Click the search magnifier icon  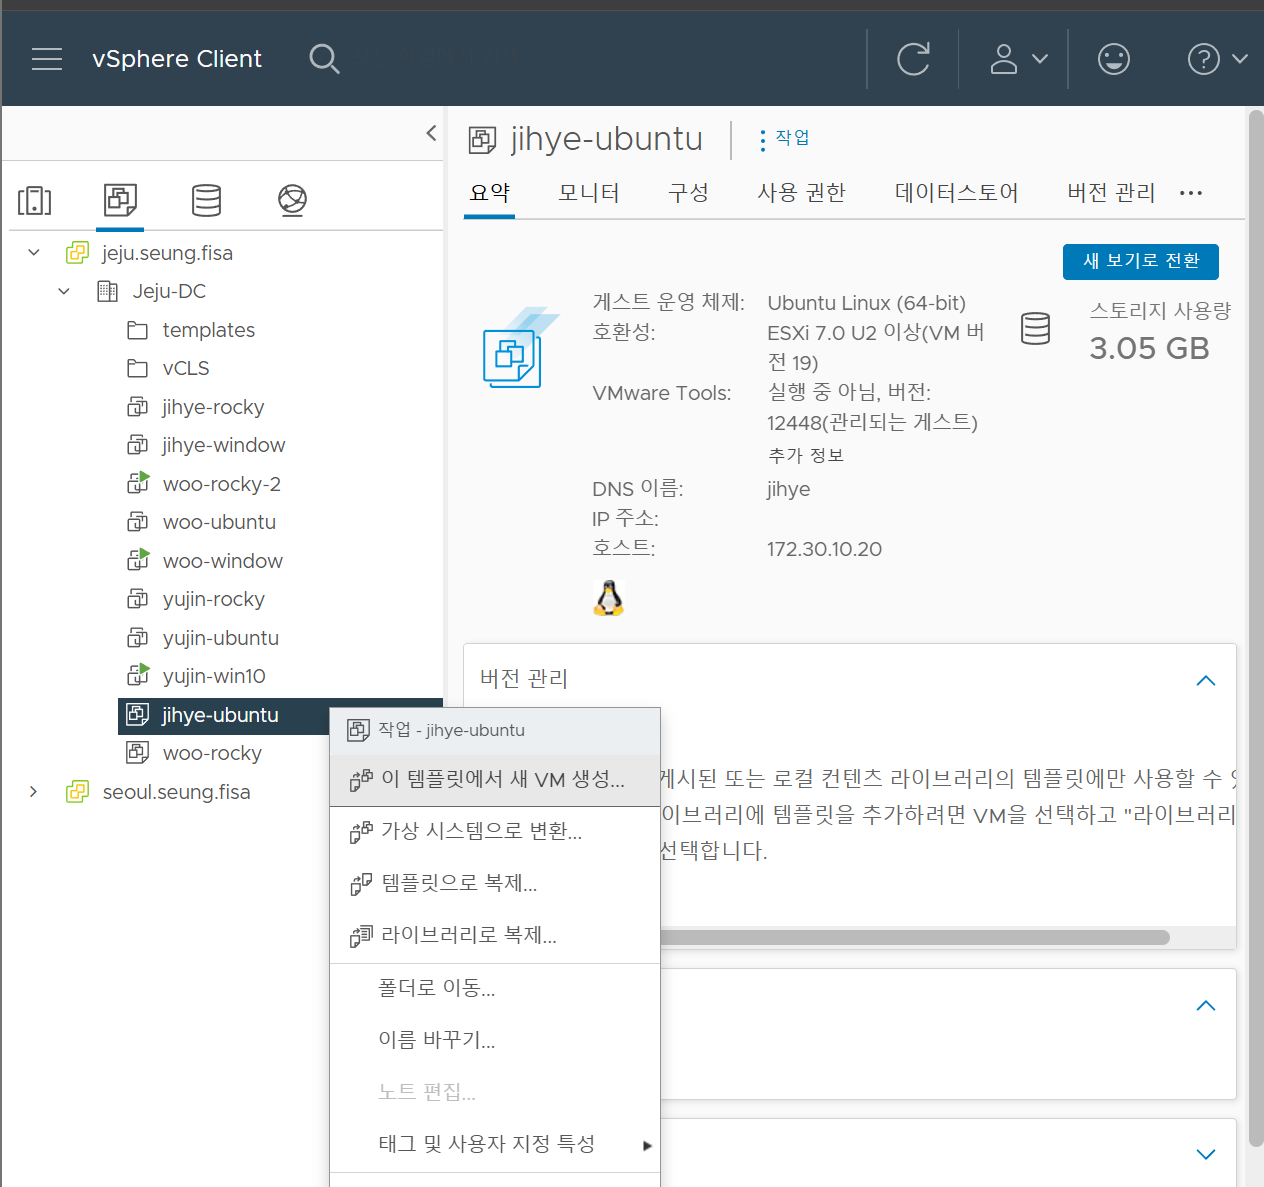[324, 59]
